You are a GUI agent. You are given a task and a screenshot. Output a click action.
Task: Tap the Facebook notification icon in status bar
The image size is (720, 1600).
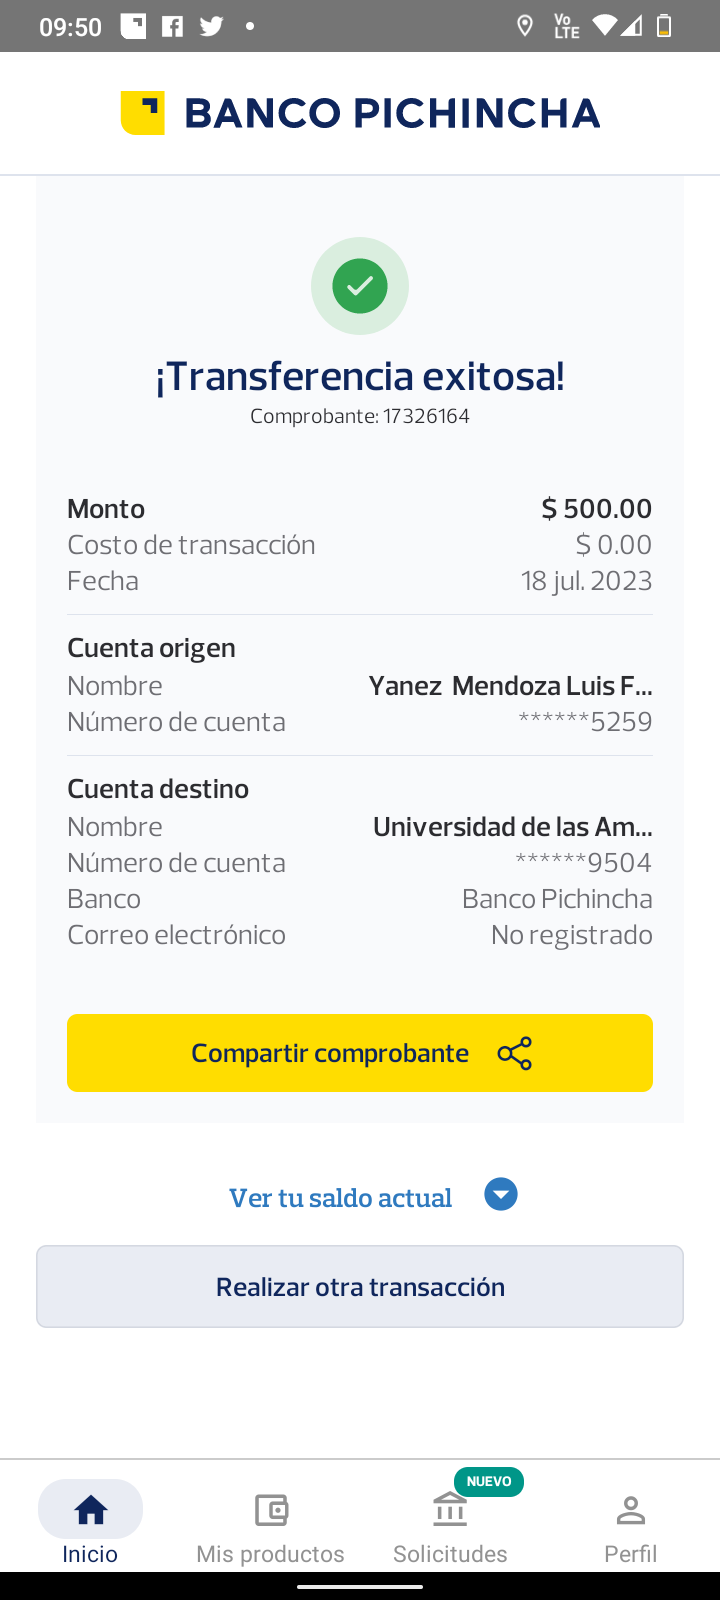point(173,26)
